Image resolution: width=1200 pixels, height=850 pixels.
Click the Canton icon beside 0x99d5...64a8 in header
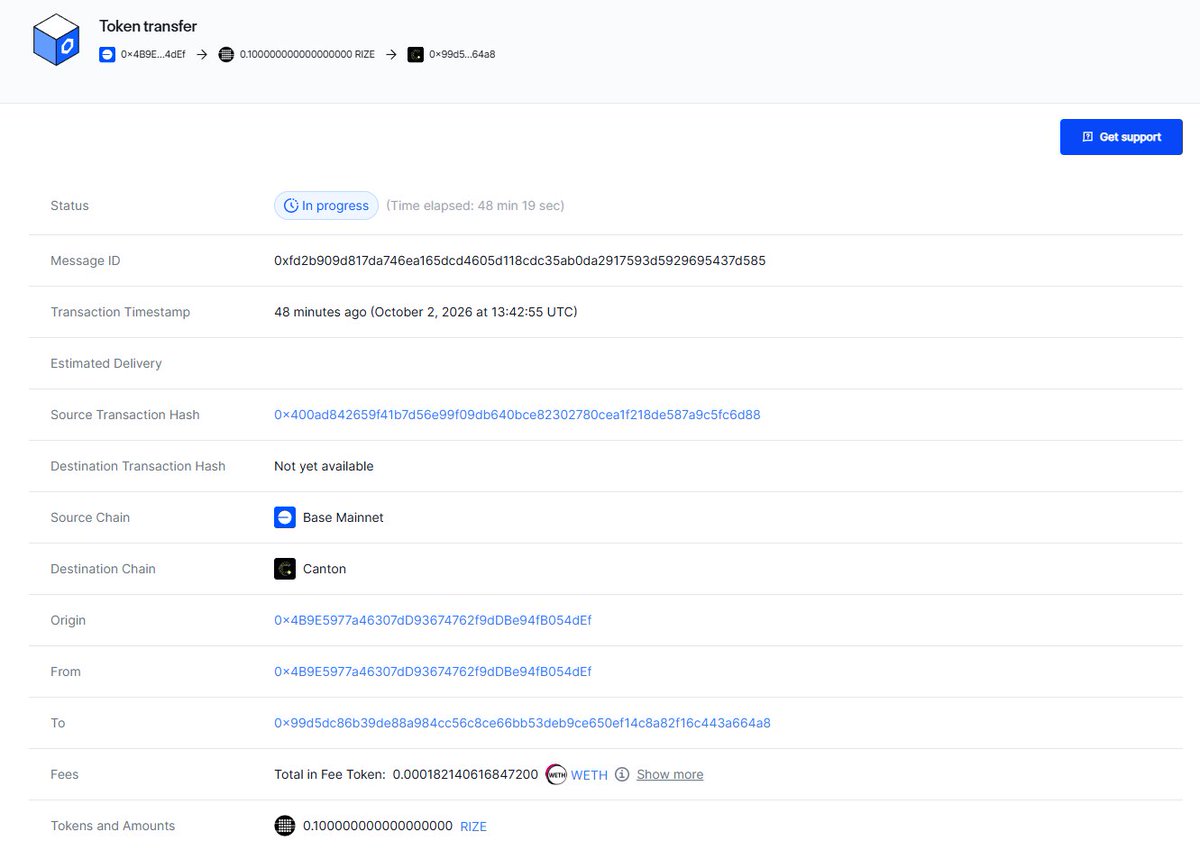click(x=415, y=55)
